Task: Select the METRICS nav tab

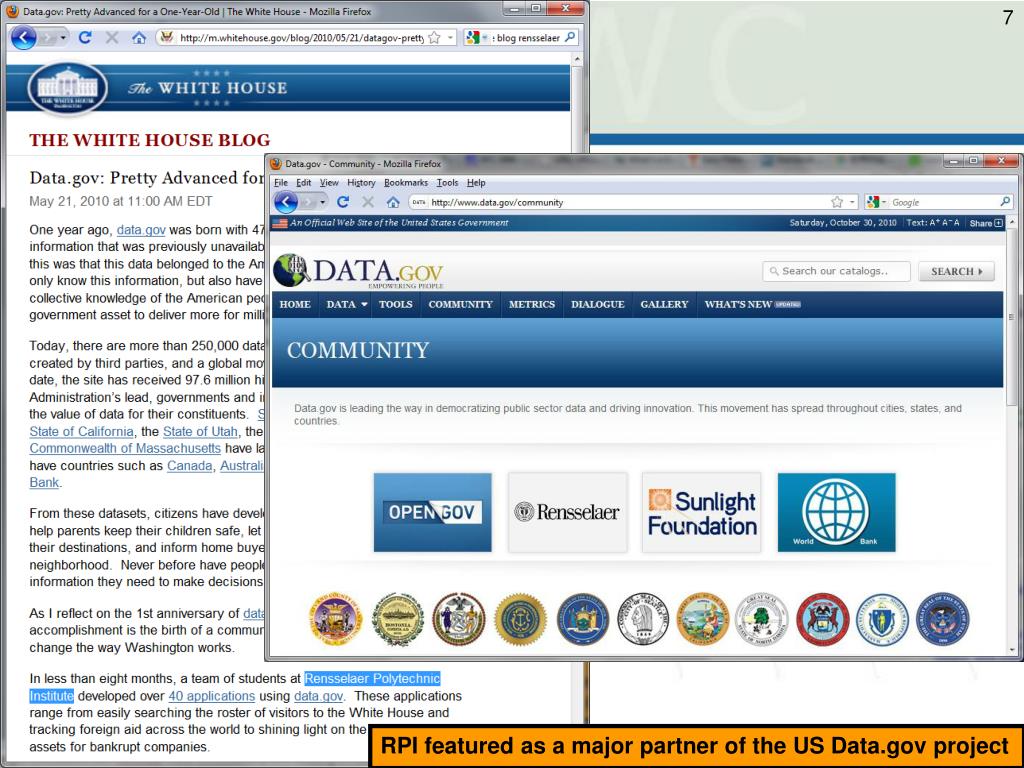Action: (x=532, y=304)
